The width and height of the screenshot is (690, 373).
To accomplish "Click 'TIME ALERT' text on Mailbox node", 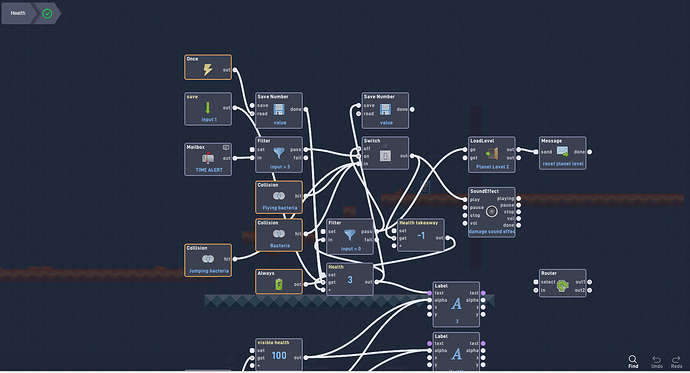I will [x=209, y=170].
